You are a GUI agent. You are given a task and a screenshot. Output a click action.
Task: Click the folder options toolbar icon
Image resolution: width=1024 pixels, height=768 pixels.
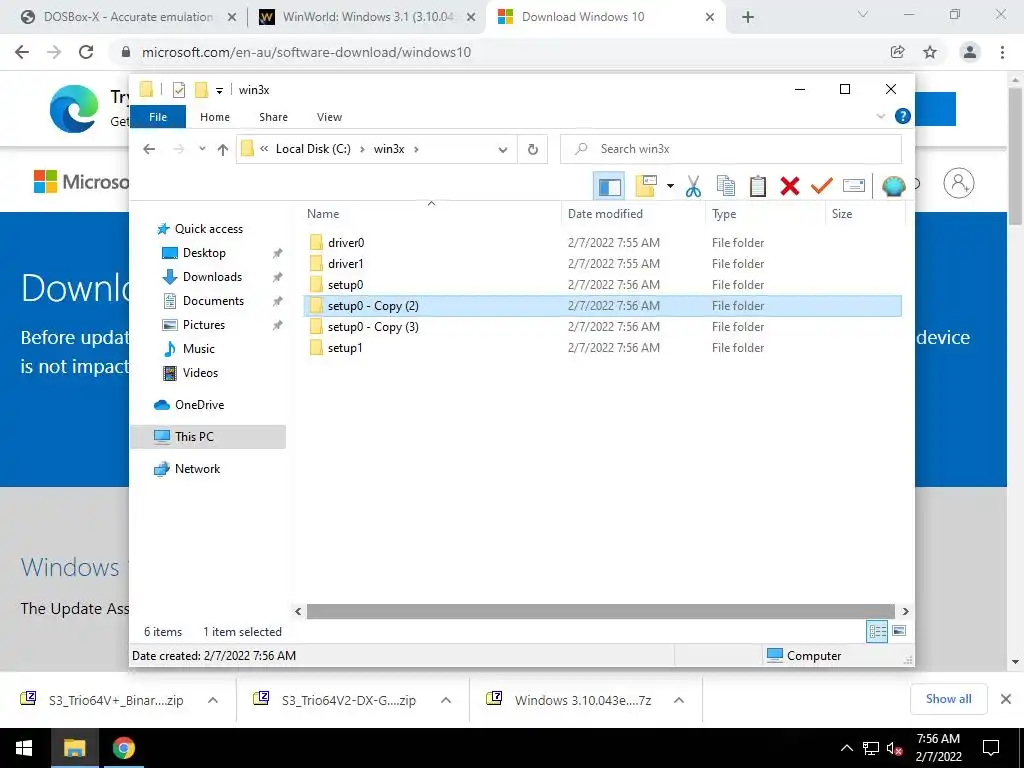coord(646,186)
